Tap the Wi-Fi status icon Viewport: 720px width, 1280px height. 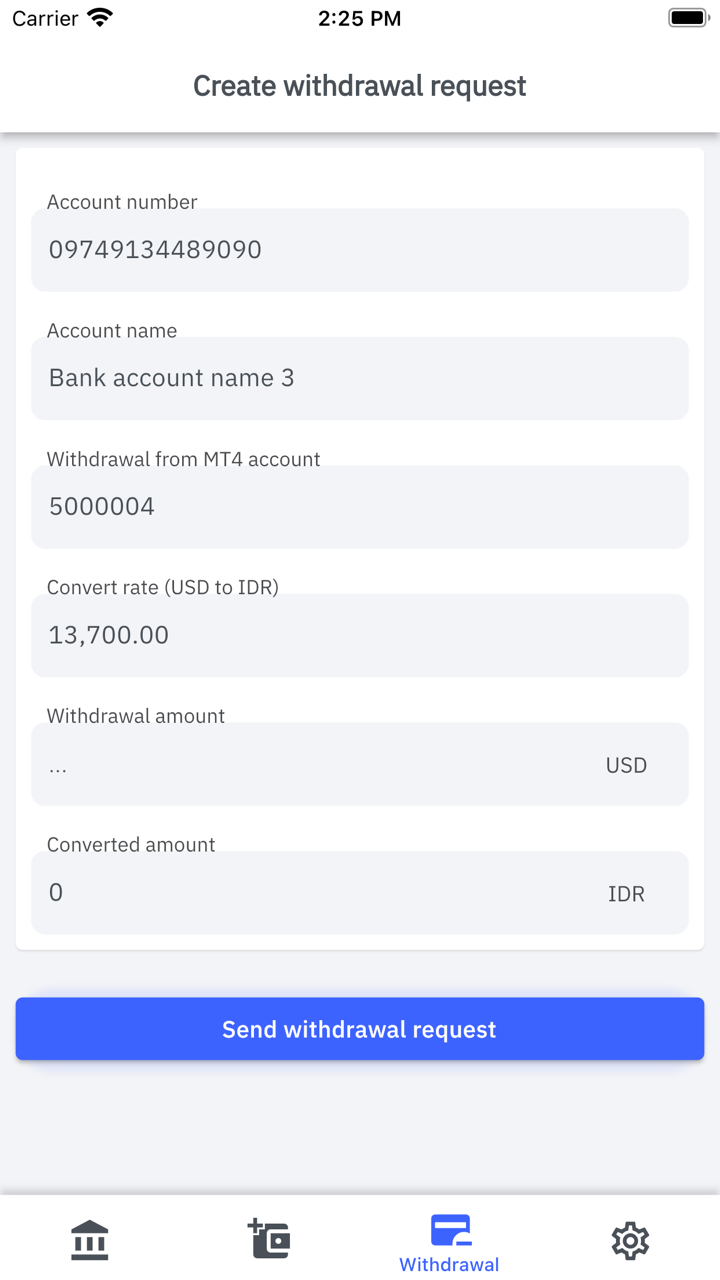click(x=100, y=18)
